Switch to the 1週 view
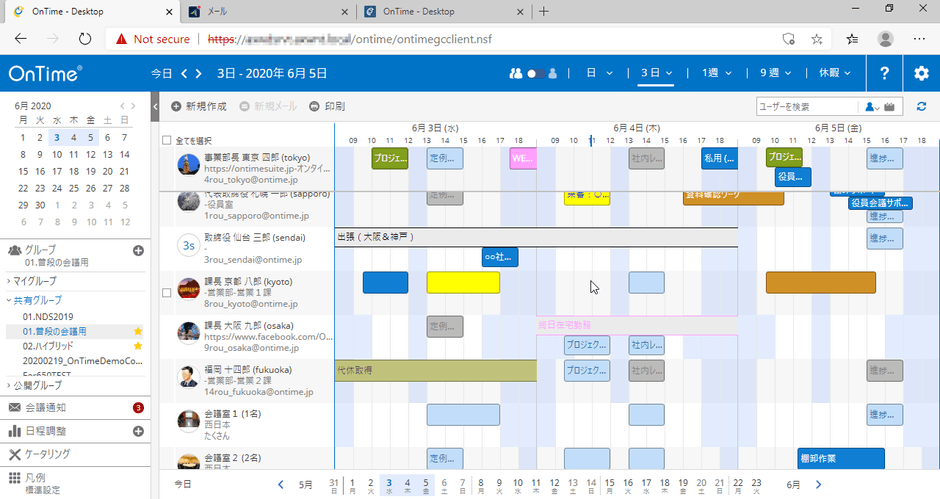 [714, 74]
